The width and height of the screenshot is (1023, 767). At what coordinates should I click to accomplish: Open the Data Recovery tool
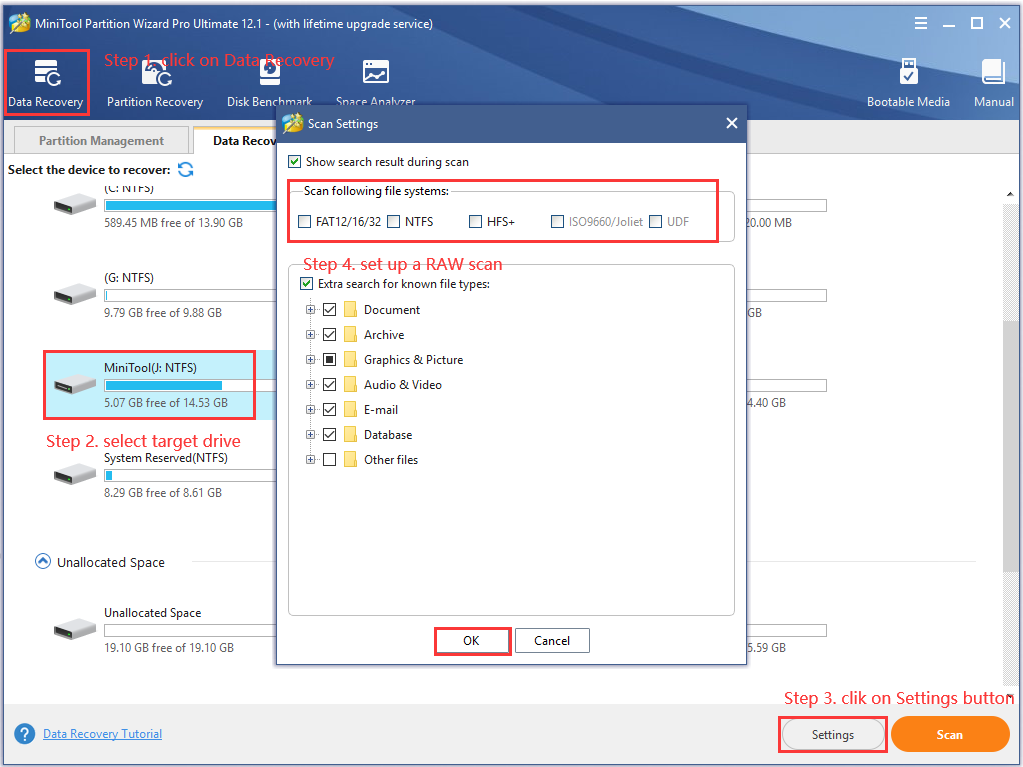click(x=46, y=83)
